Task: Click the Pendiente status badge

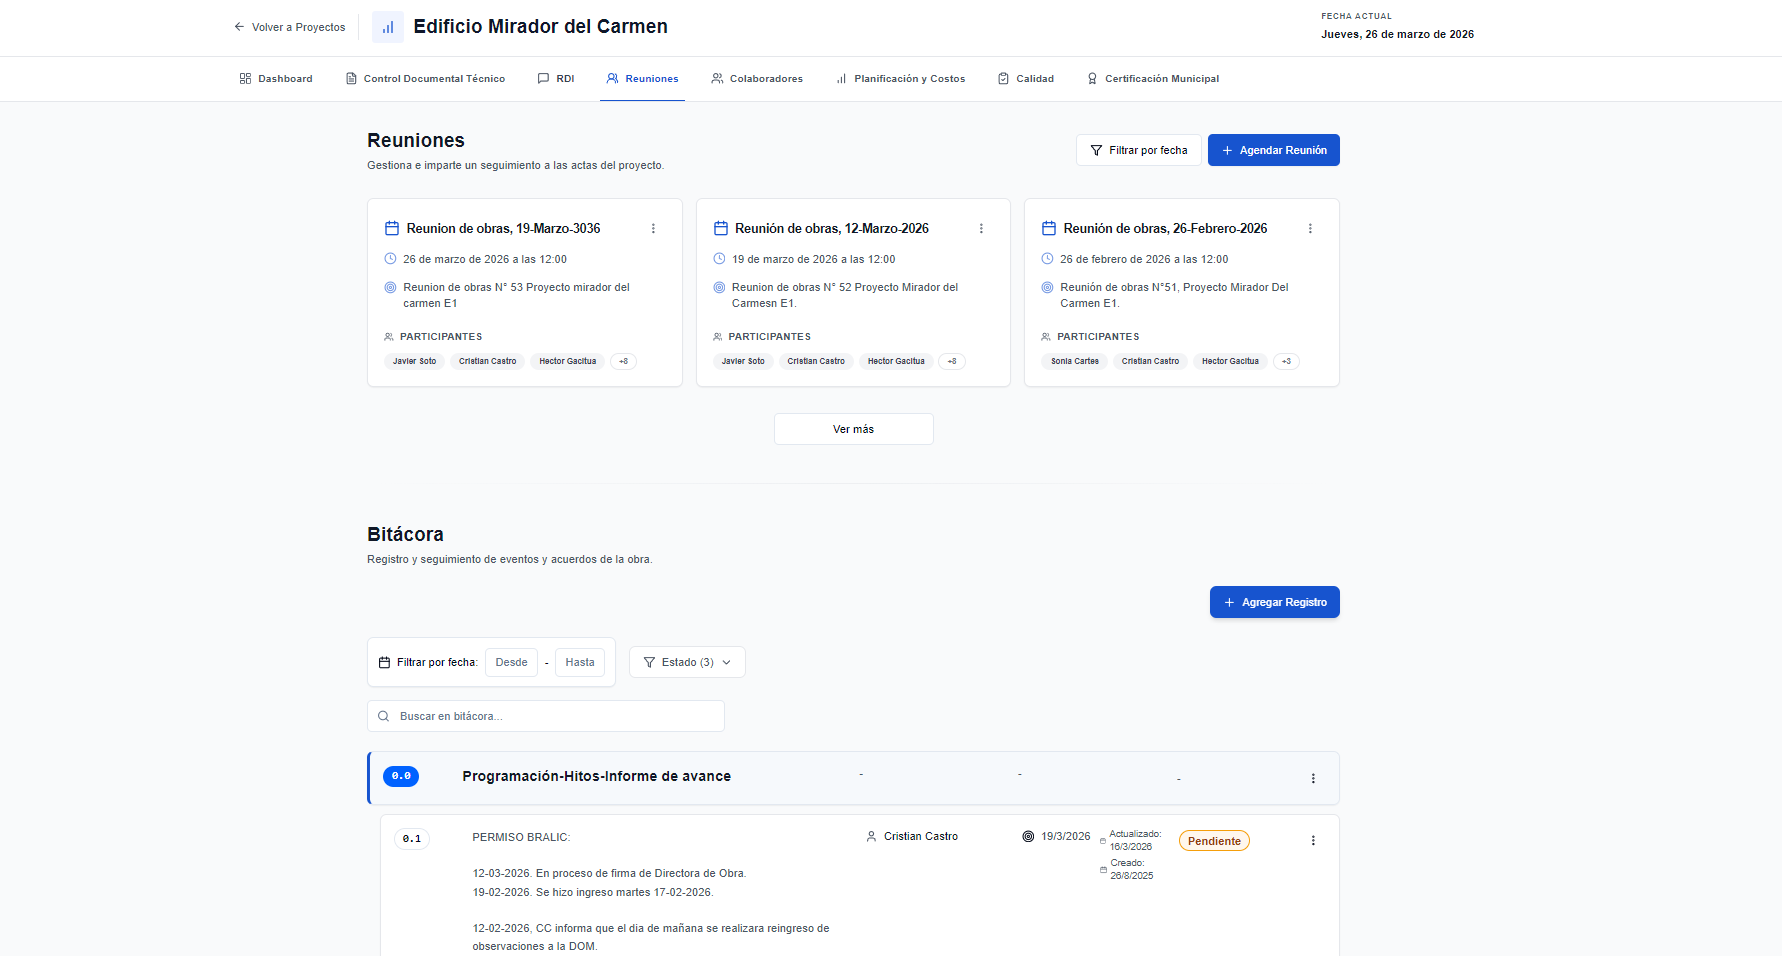Action: tap(1214, 841)
